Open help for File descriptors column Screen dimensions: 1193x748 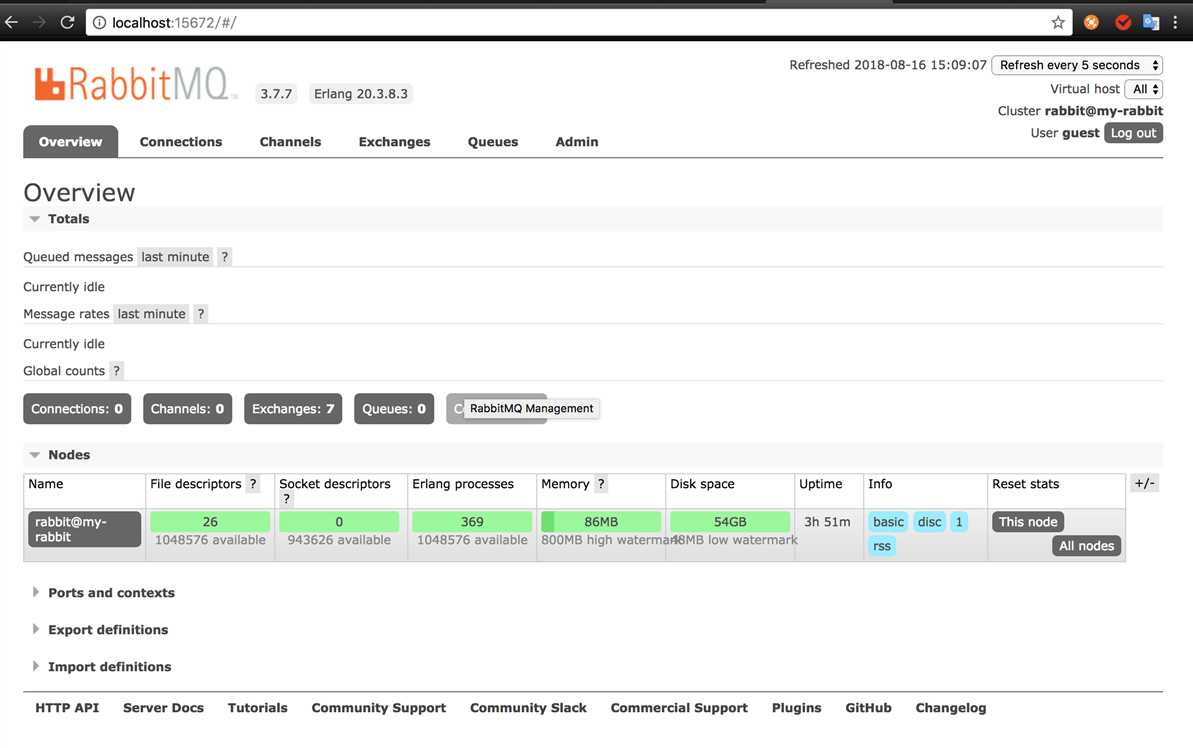(x=253, y=484)
